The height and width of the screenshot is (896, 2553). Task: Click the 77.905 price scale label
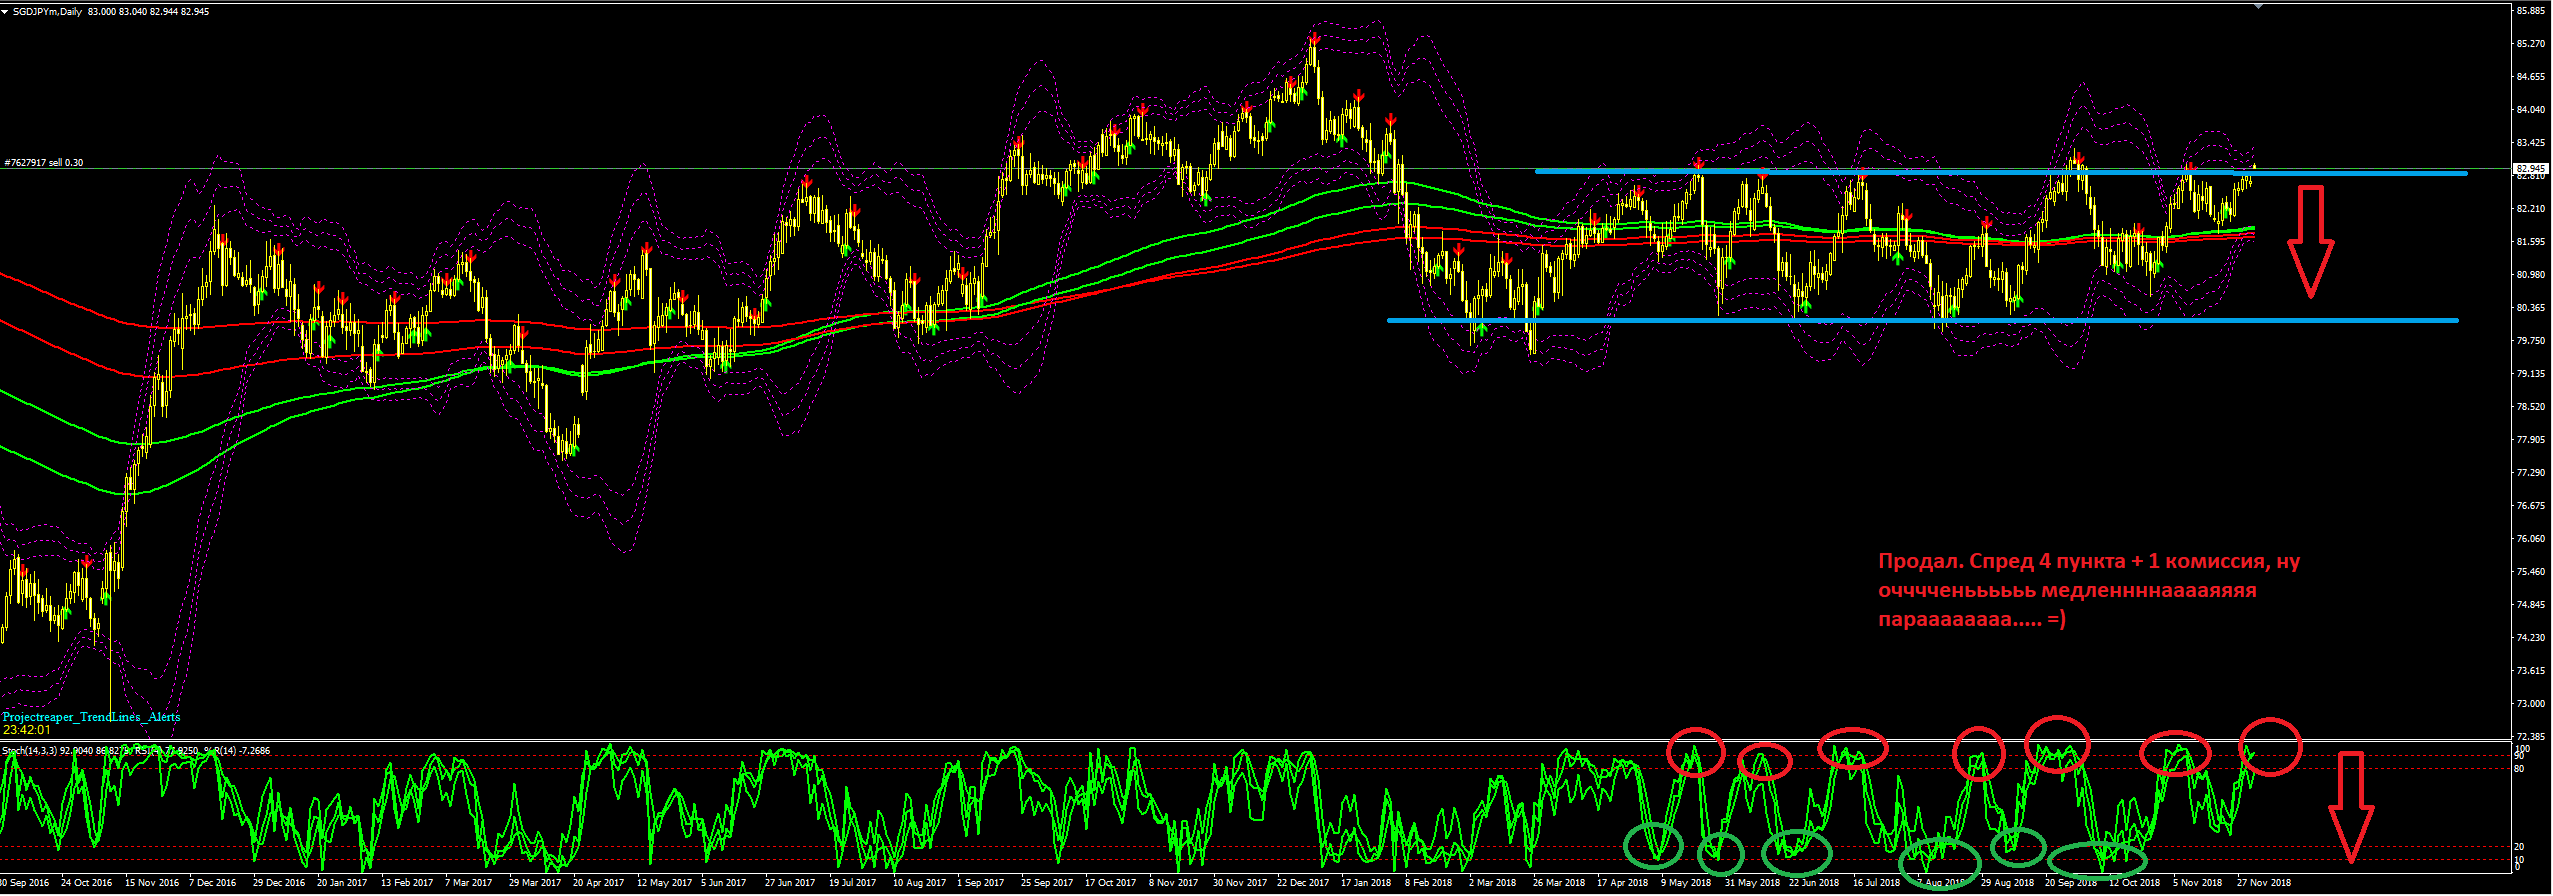(2530, 440)
